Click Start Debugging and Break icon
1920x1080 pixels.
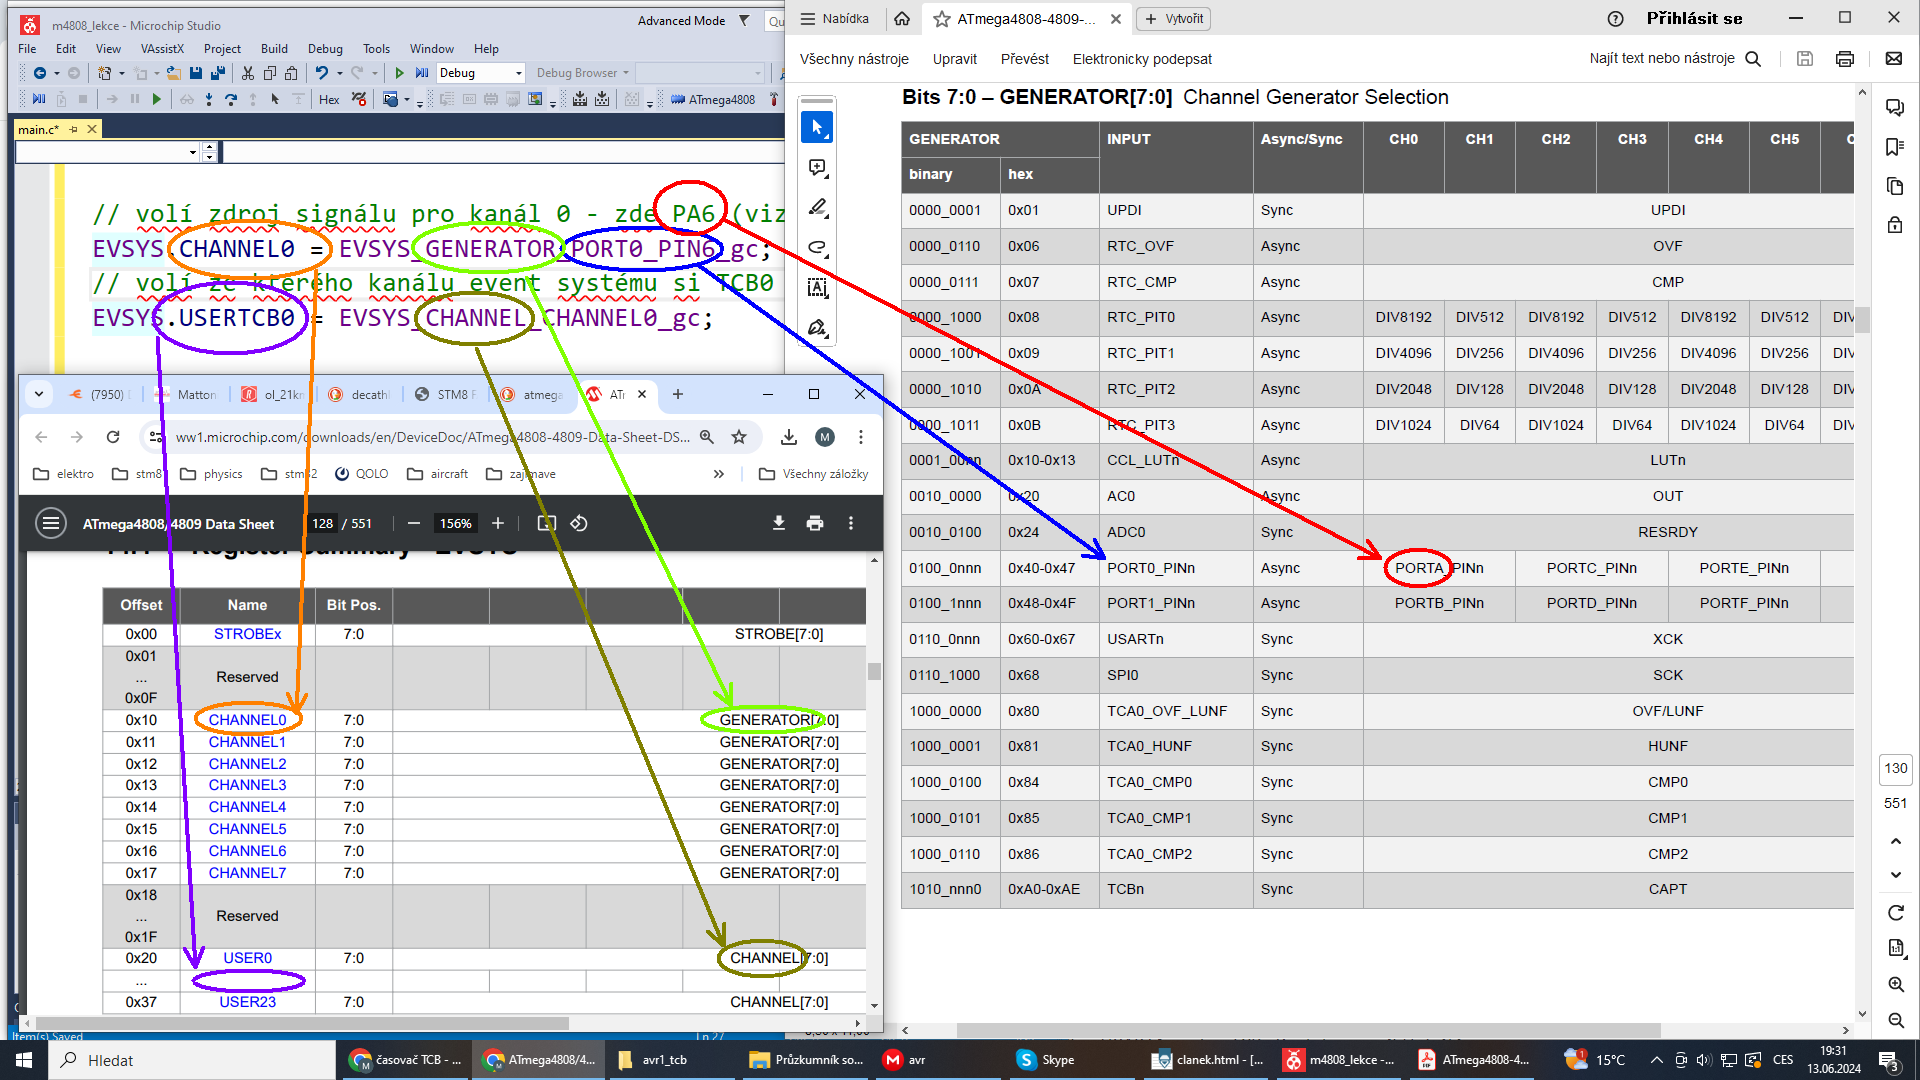click(x=422, y=73)
